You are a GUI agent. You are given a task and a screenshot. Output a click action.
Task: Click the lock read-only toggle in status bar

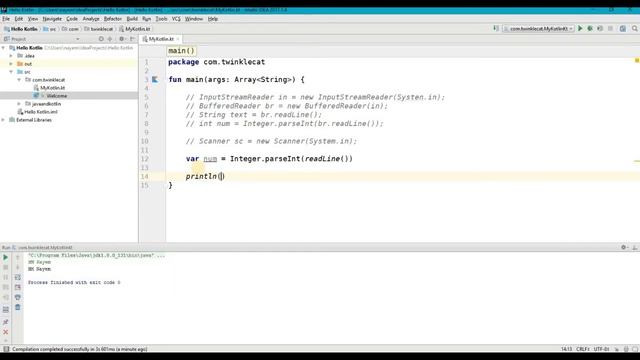point(617,349)
